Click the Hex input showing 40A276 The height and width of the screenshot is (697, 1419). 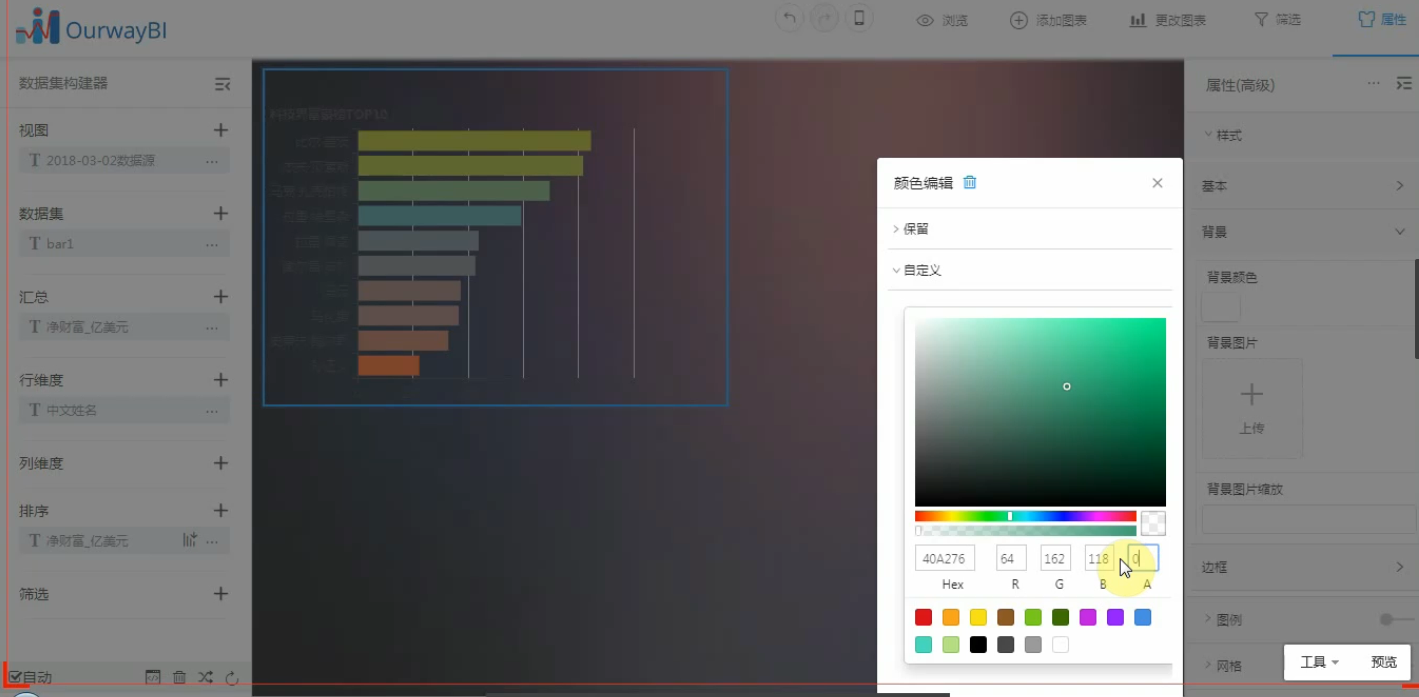click(x=945, y=557)
